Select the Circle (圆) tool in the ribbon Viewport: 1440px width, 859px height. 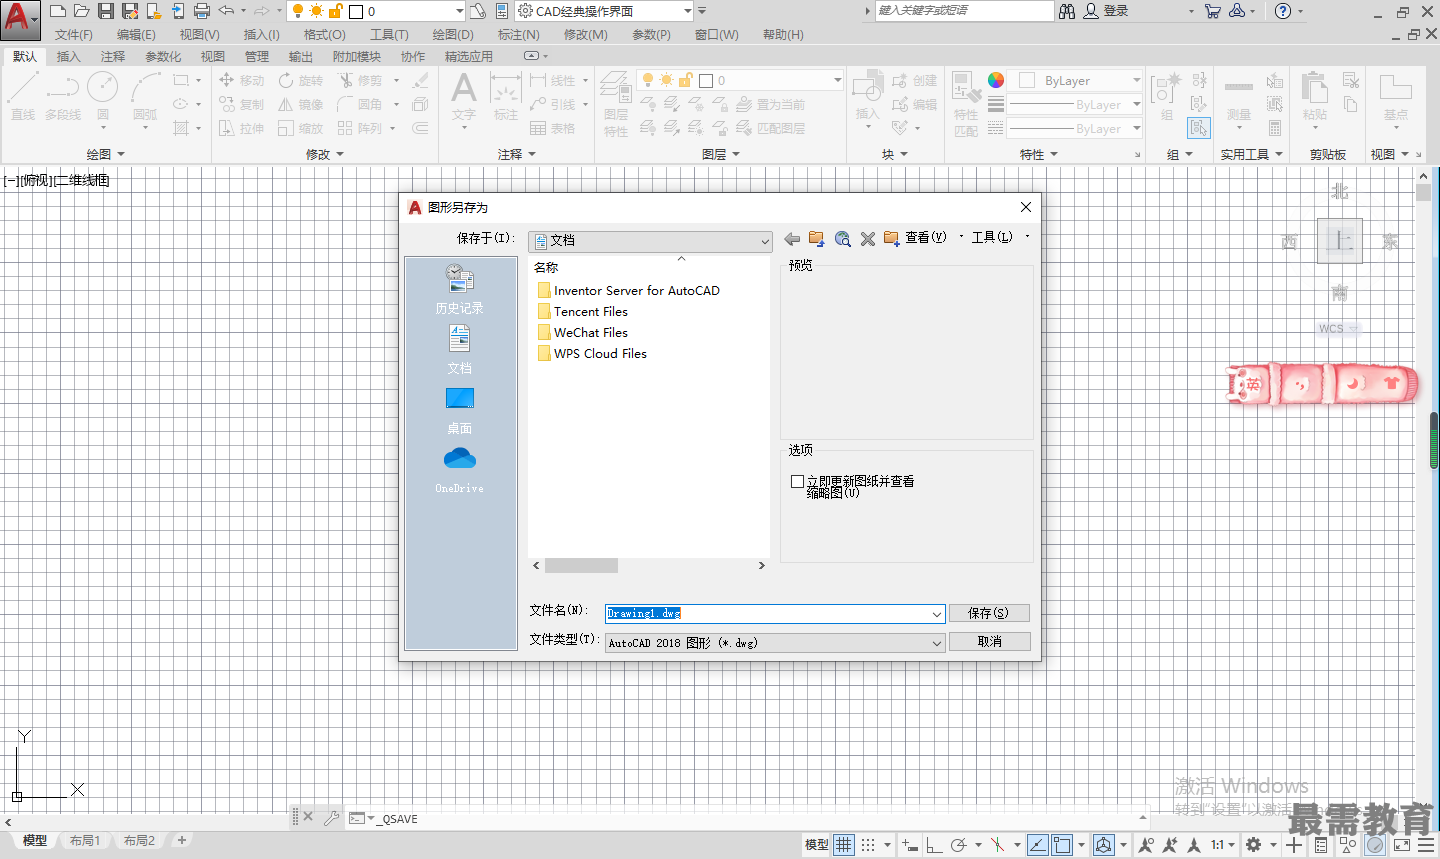tap(103, 97)
